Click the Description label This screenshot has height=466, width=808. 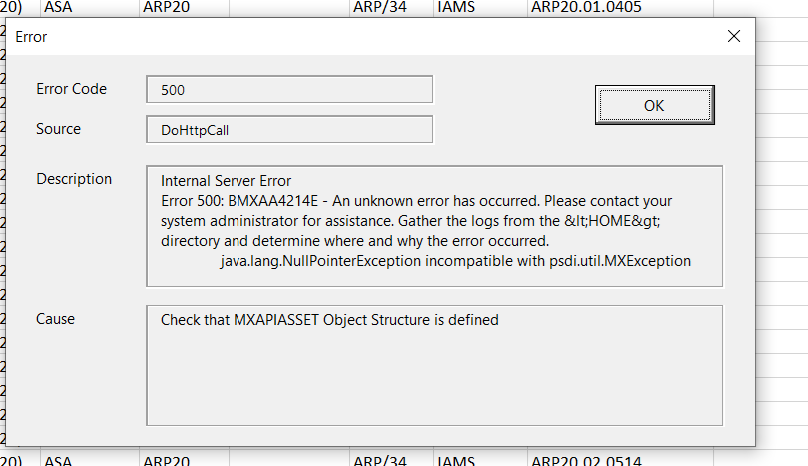tap(74, 179)
